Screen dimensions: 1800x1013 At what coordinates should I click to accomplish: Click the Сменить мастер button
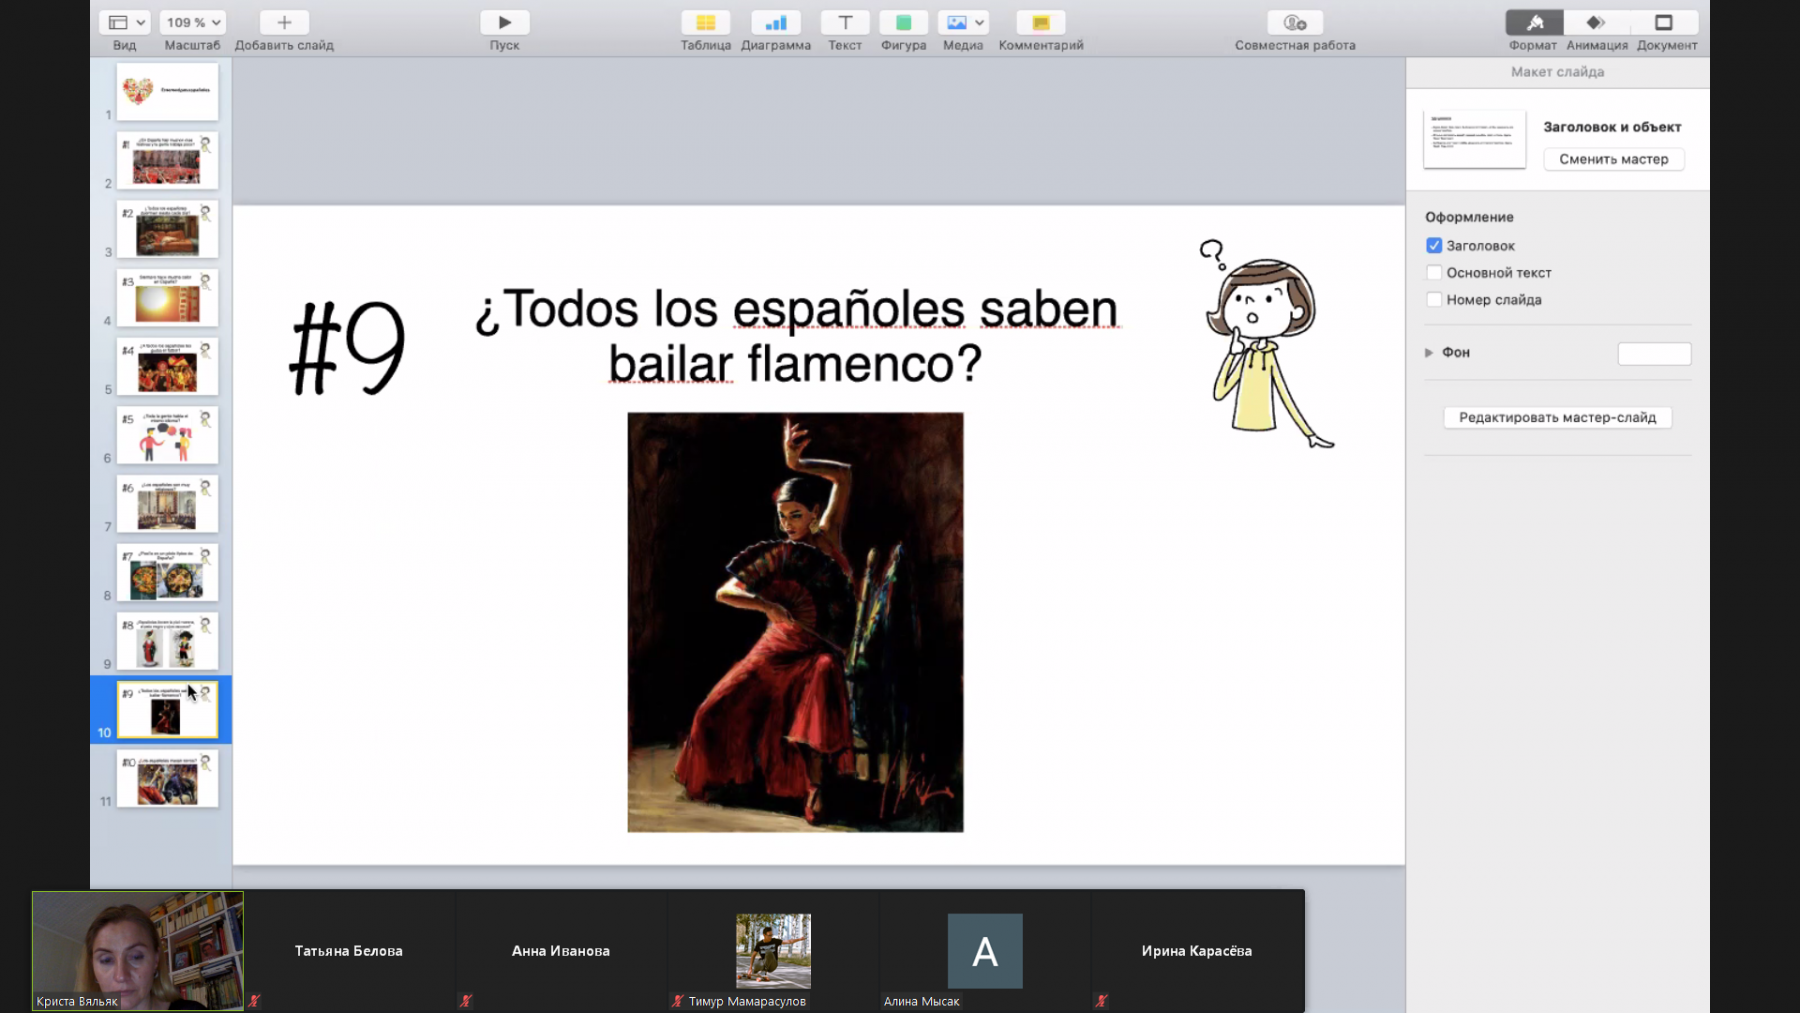(x=1614, y=159)
